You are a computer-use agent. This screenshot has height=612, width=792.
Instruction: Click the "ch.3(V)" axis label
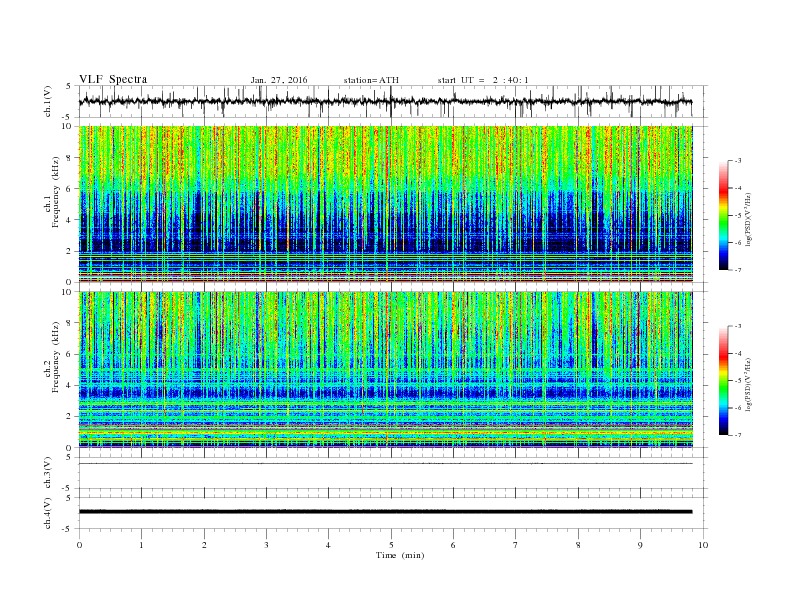48,473
